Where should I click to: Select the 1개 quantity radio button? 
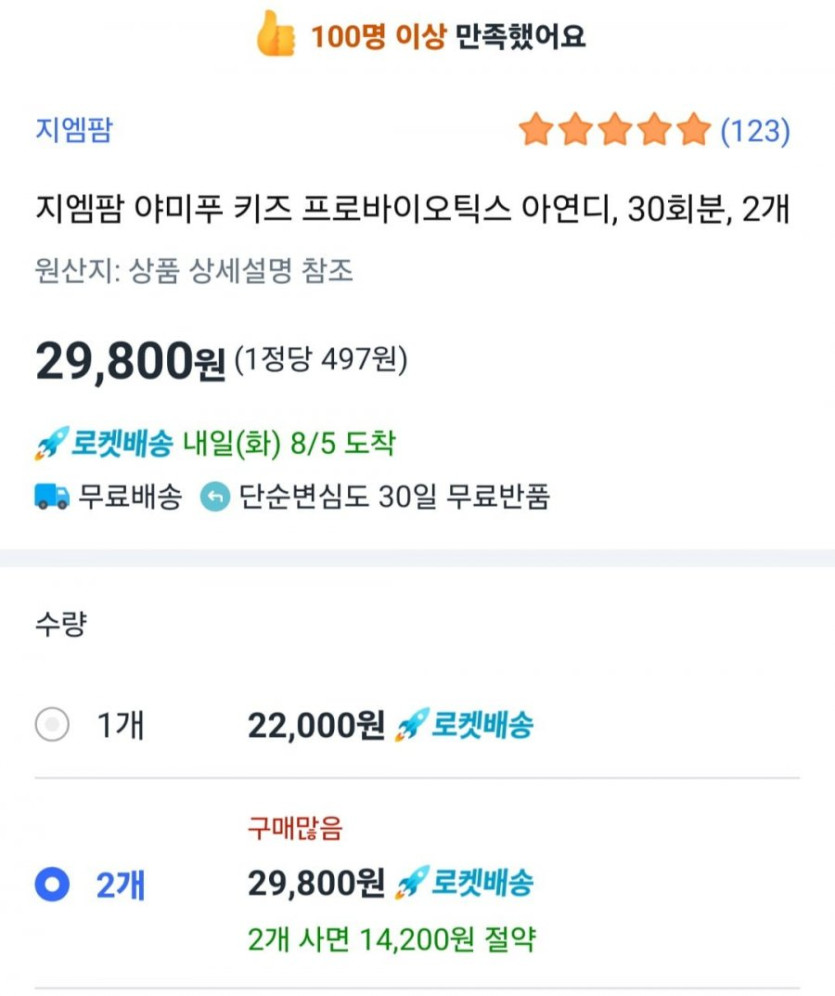click(52, 724)
